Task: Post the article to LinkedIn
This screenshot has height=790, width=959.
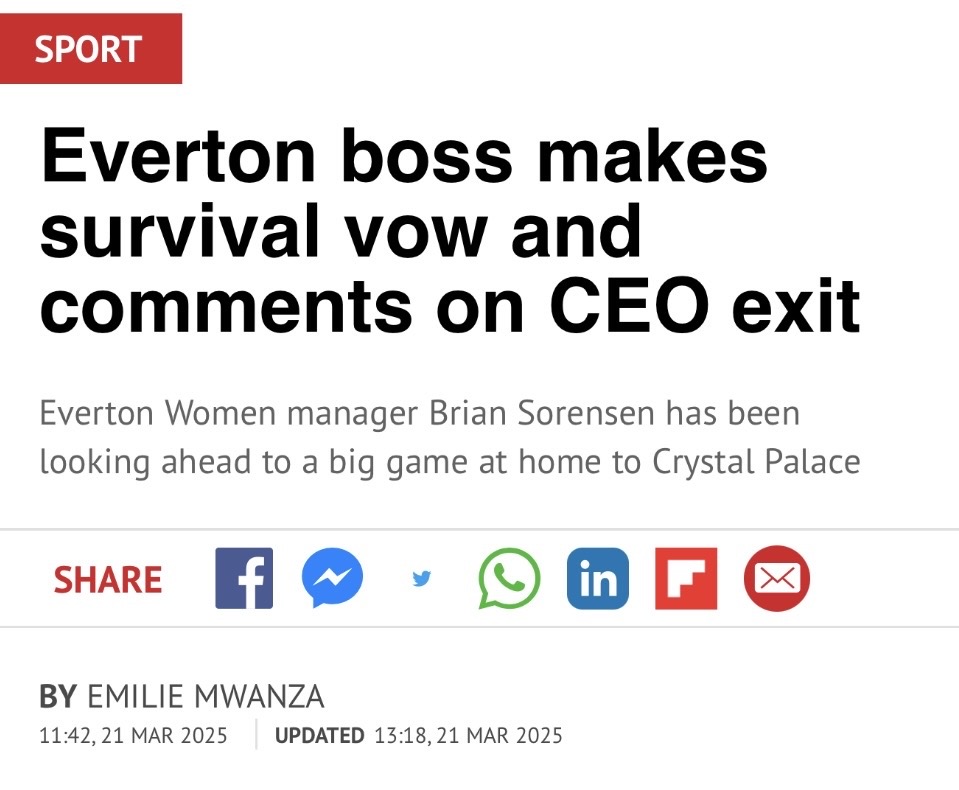Action: click(597, 579)
